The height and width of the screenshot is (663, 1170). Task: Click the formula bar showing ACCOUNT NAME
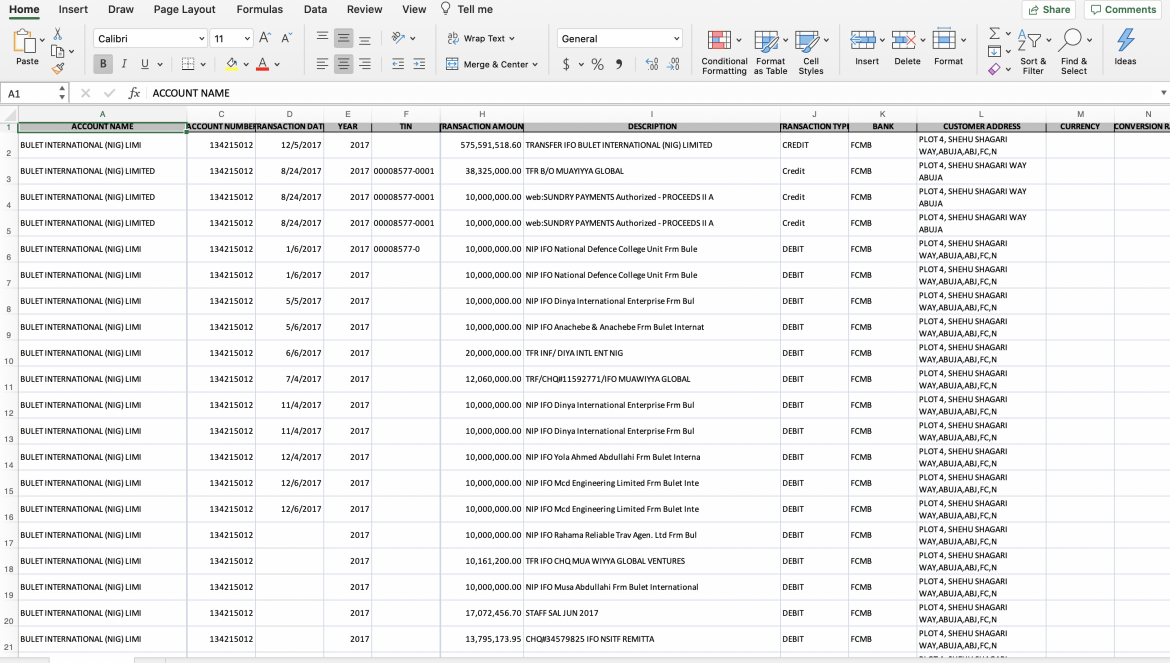(x=657, y=93)
